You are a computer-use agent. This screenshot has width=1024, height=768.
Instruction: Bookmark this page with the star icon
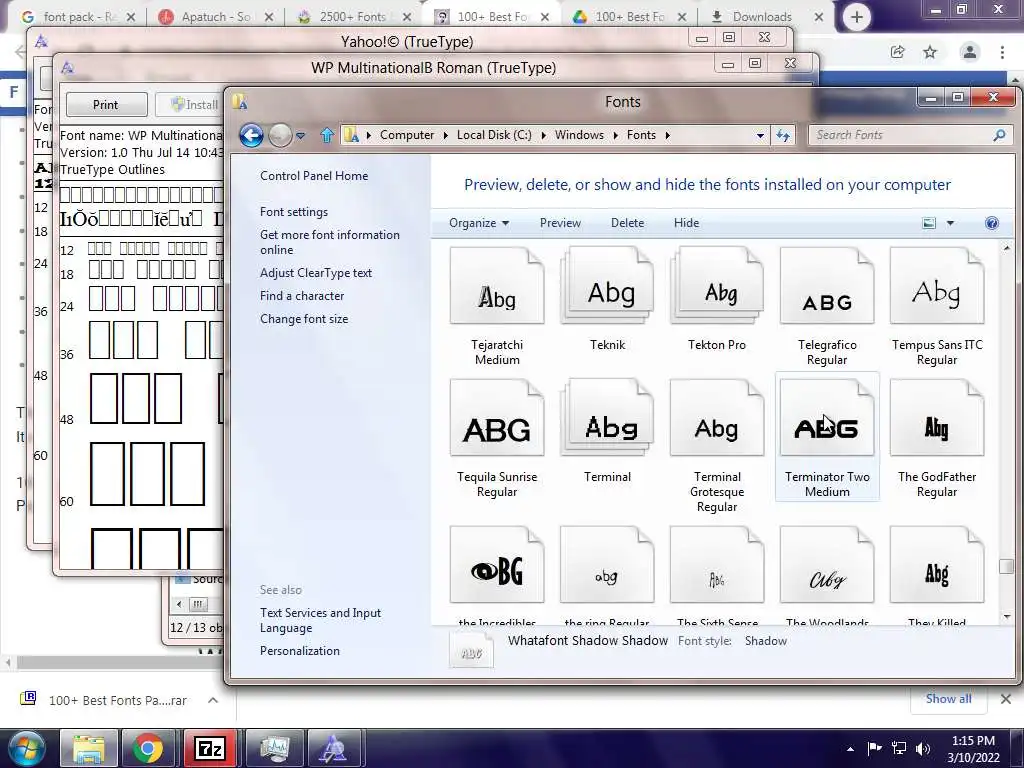pyautogui.click(x=930, y=52)
